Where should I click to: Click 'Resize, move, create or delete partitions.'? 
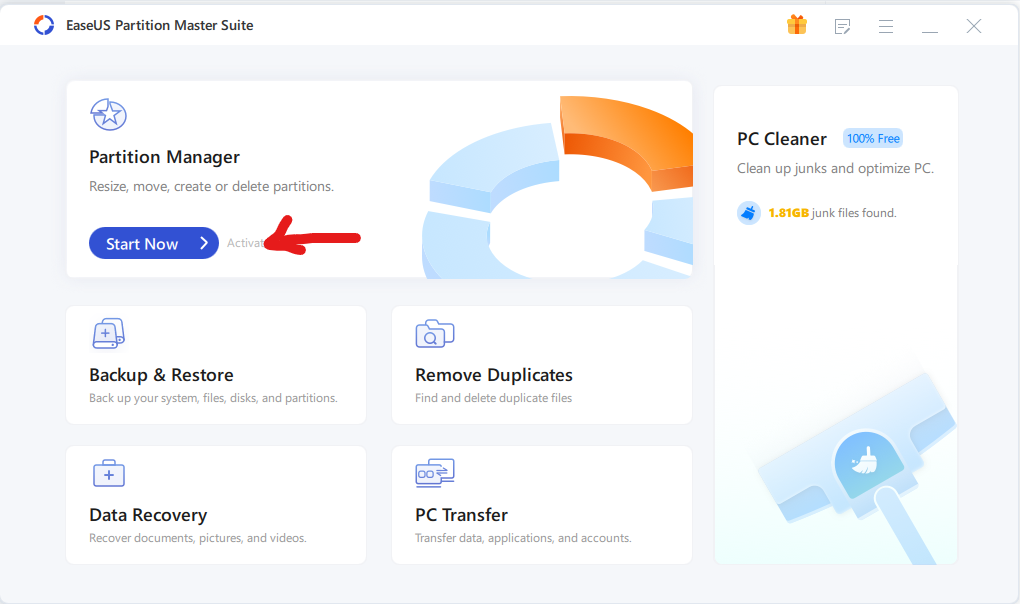pyautogui.click(x=211, y=187)
